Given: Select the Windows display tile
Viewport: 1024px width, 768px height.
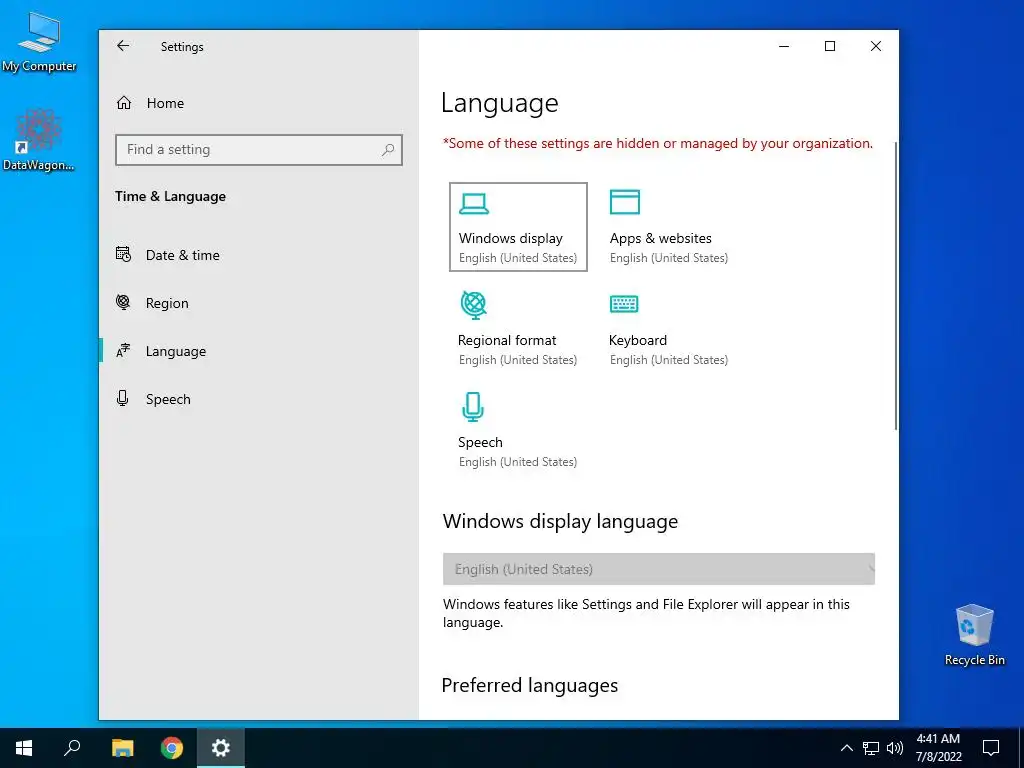Looking at the screenshot, I should (x=518, y=227).
